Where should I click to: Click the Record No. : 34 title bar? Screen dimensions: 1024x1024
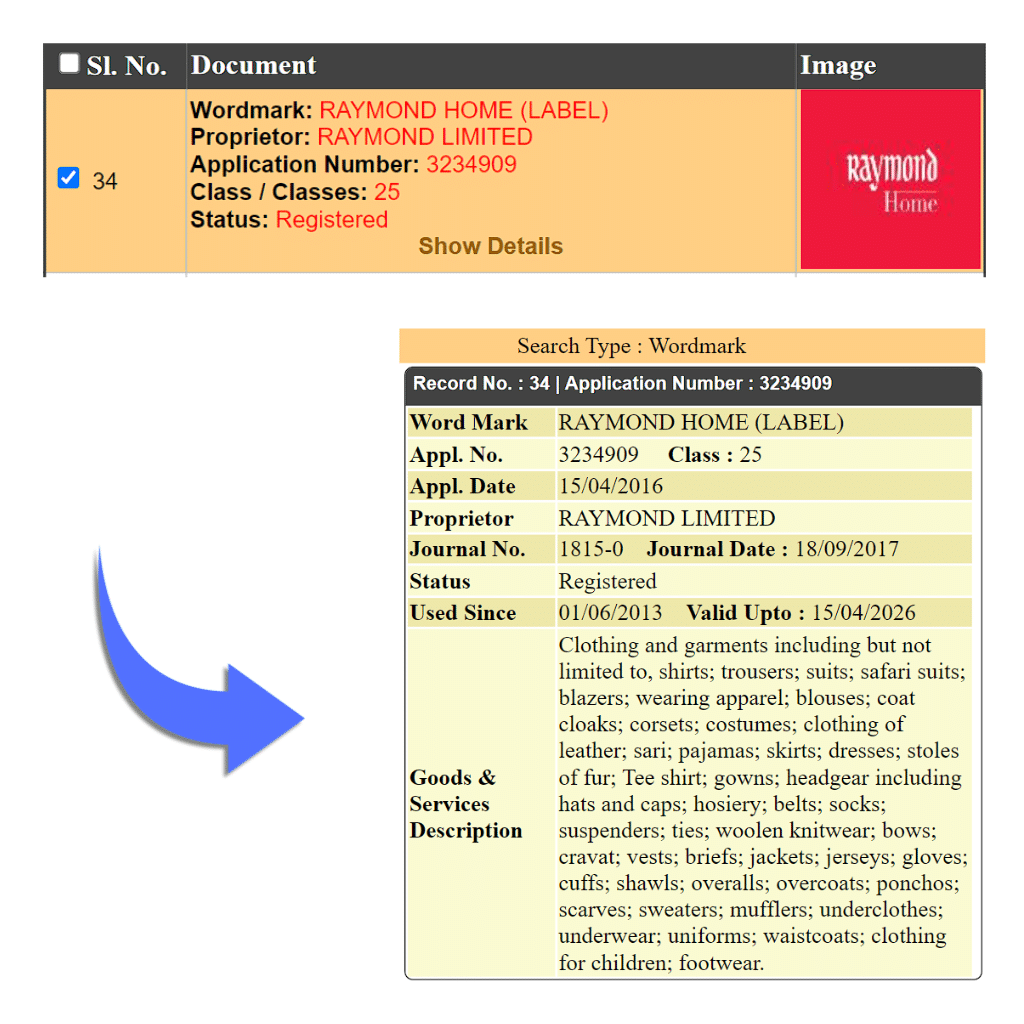pyautogui.click(x=622, y=384)
